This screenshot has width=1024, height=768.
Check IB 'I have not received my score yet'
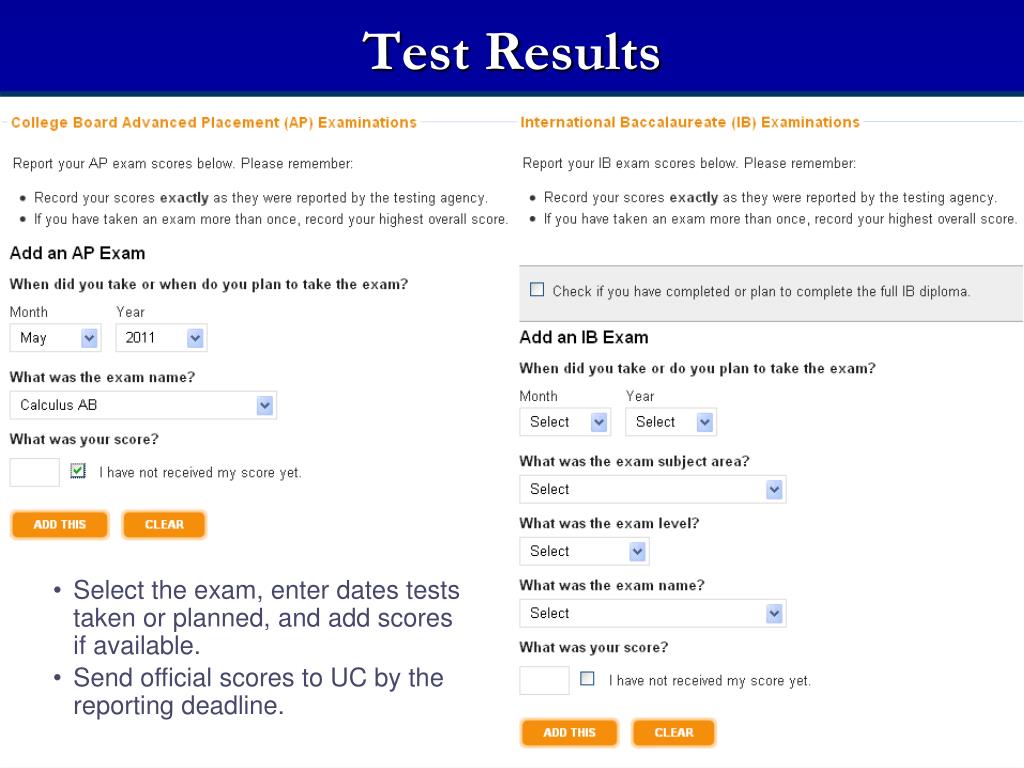click(587, 679)
